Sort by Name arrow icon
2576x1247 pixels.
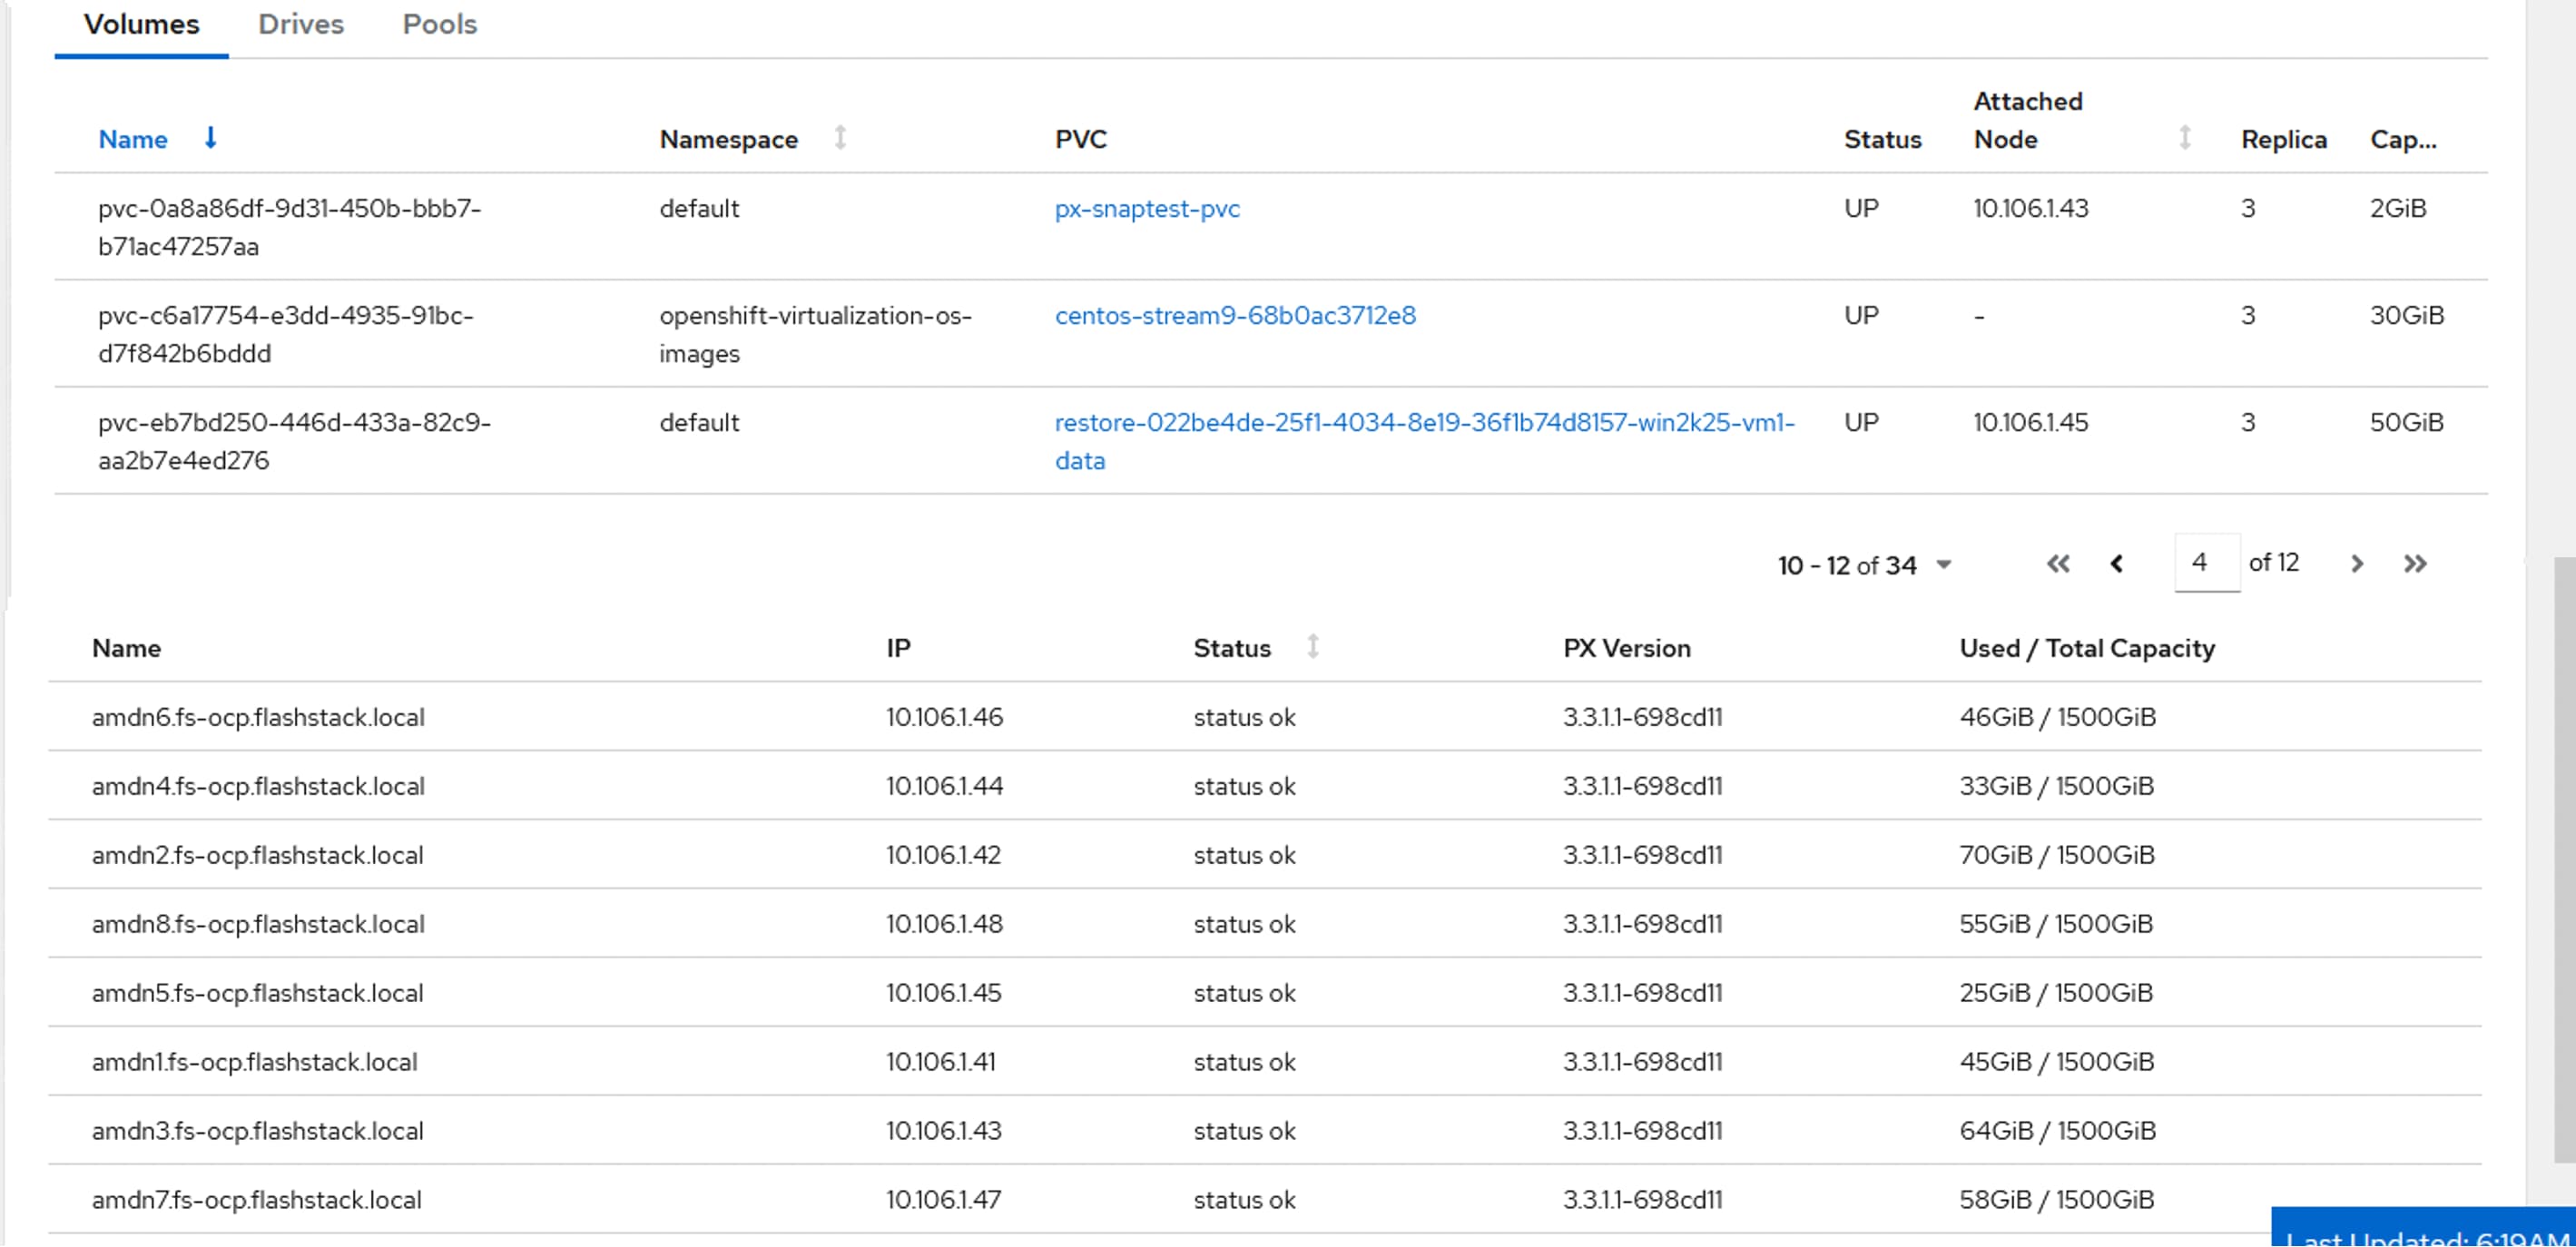(210, 138)
